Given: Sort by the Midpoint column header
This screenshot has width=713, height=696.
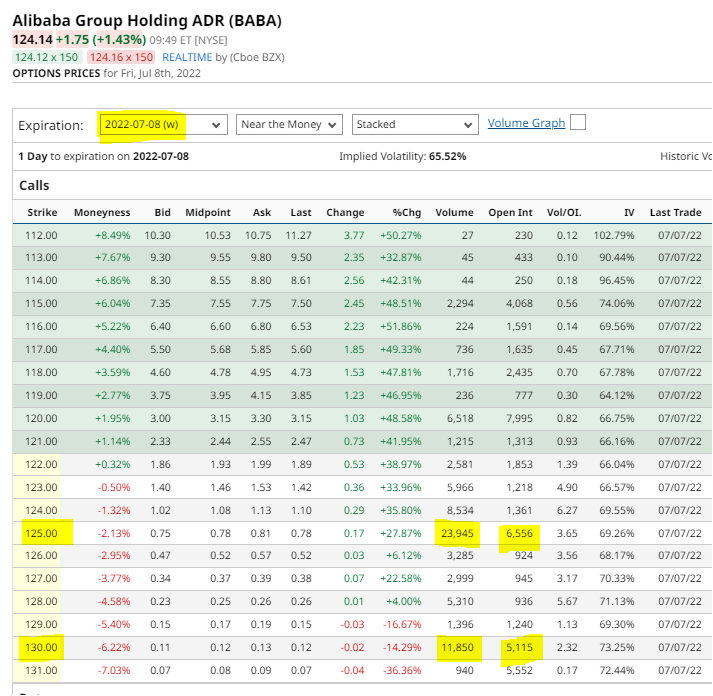Looking at the screenshot, I should click(x=208, y=212).
